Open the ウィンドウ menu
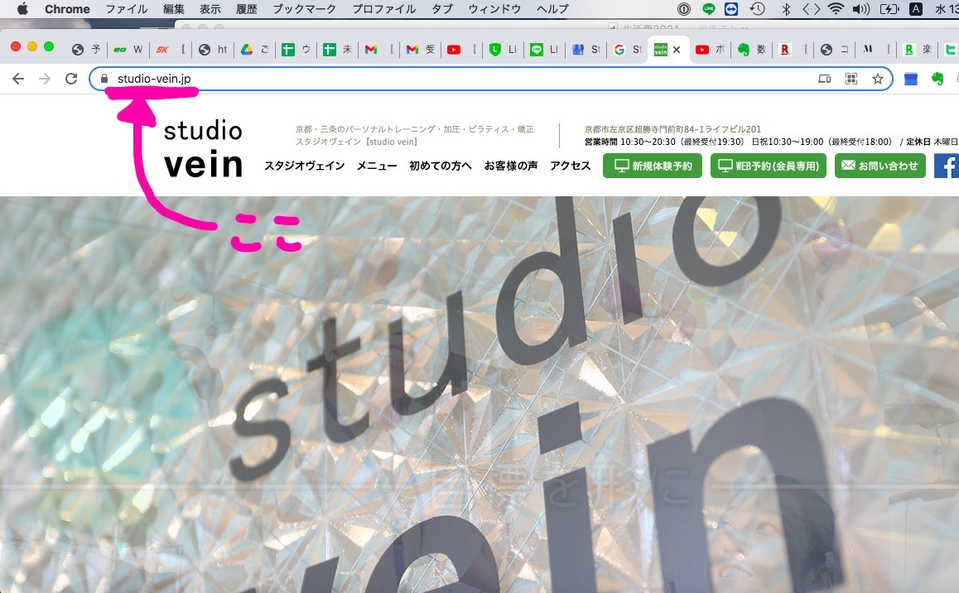 tap(495, 9)
